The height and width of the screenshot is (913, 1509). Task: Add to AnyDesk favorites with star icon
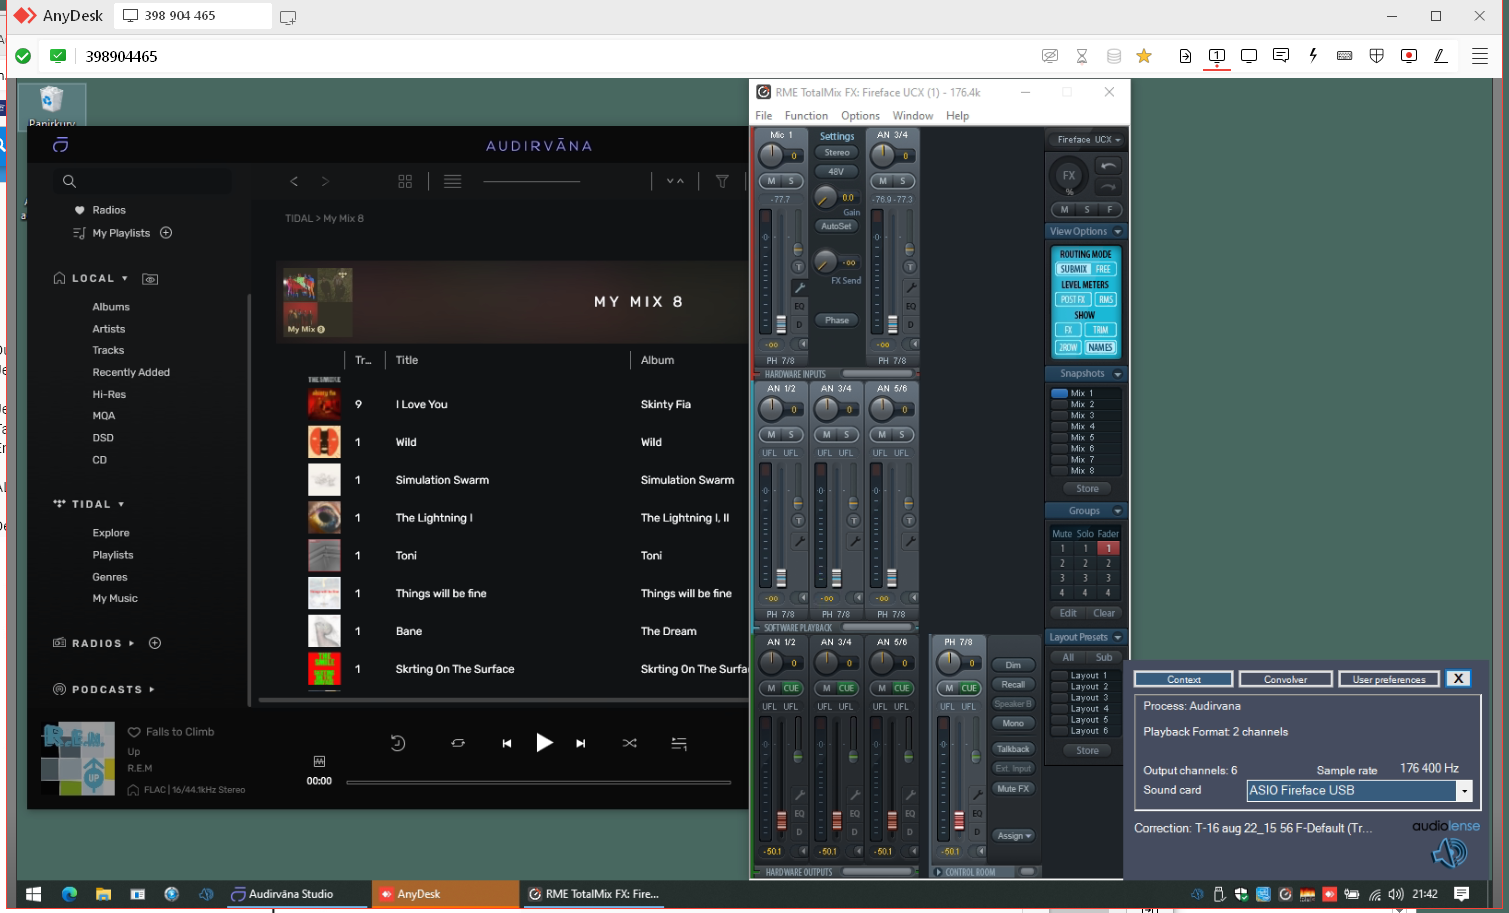click(1144, 56)
